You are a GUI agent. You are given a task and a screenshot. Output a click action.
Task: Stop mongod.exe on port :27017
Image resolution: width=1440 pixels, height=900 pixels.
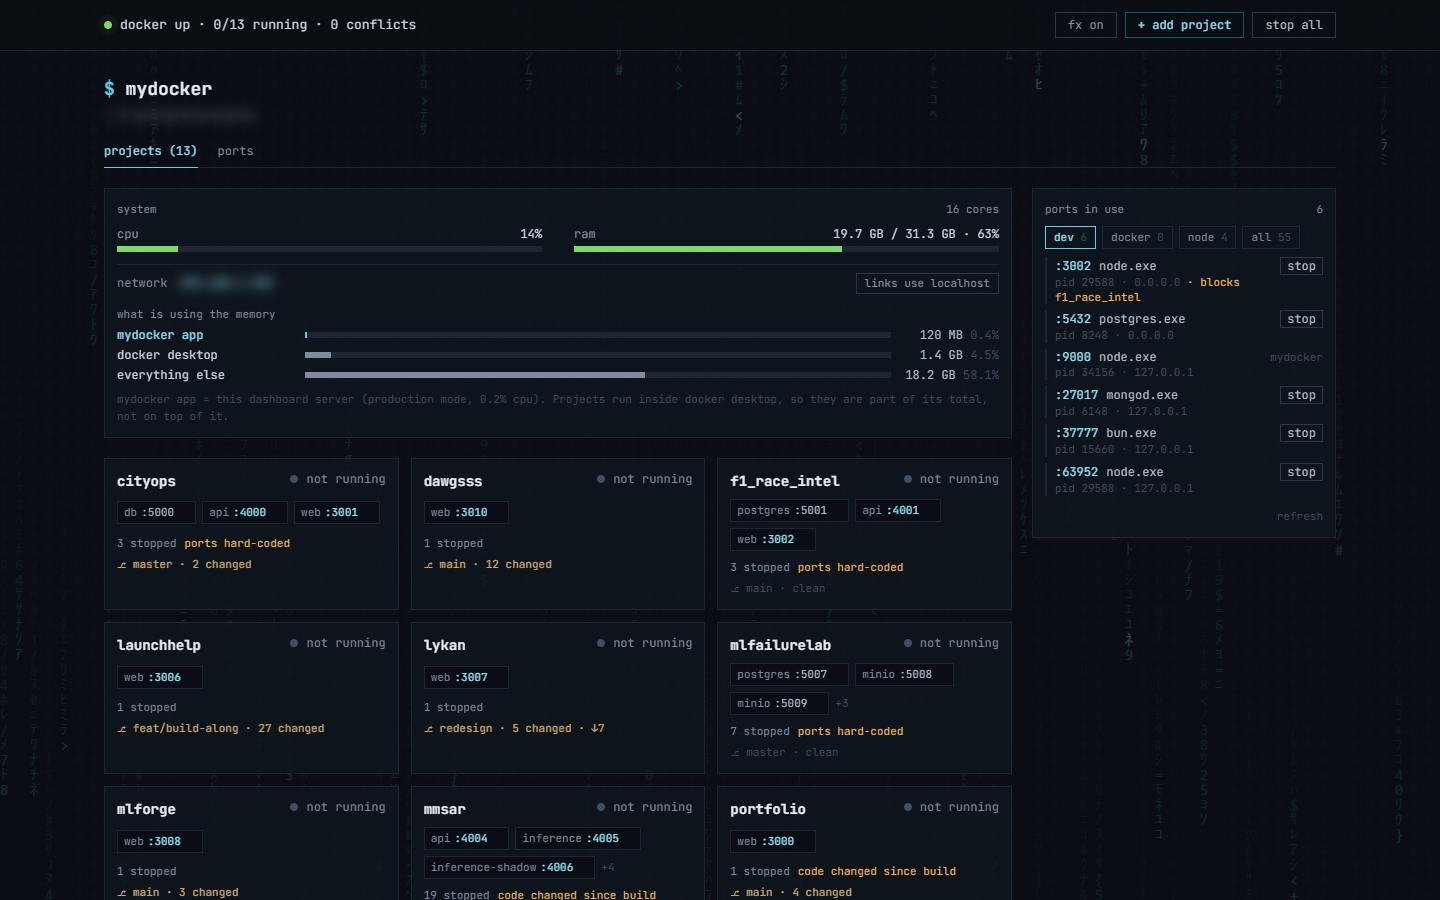pyautogui.click(x=1301, y=395)
